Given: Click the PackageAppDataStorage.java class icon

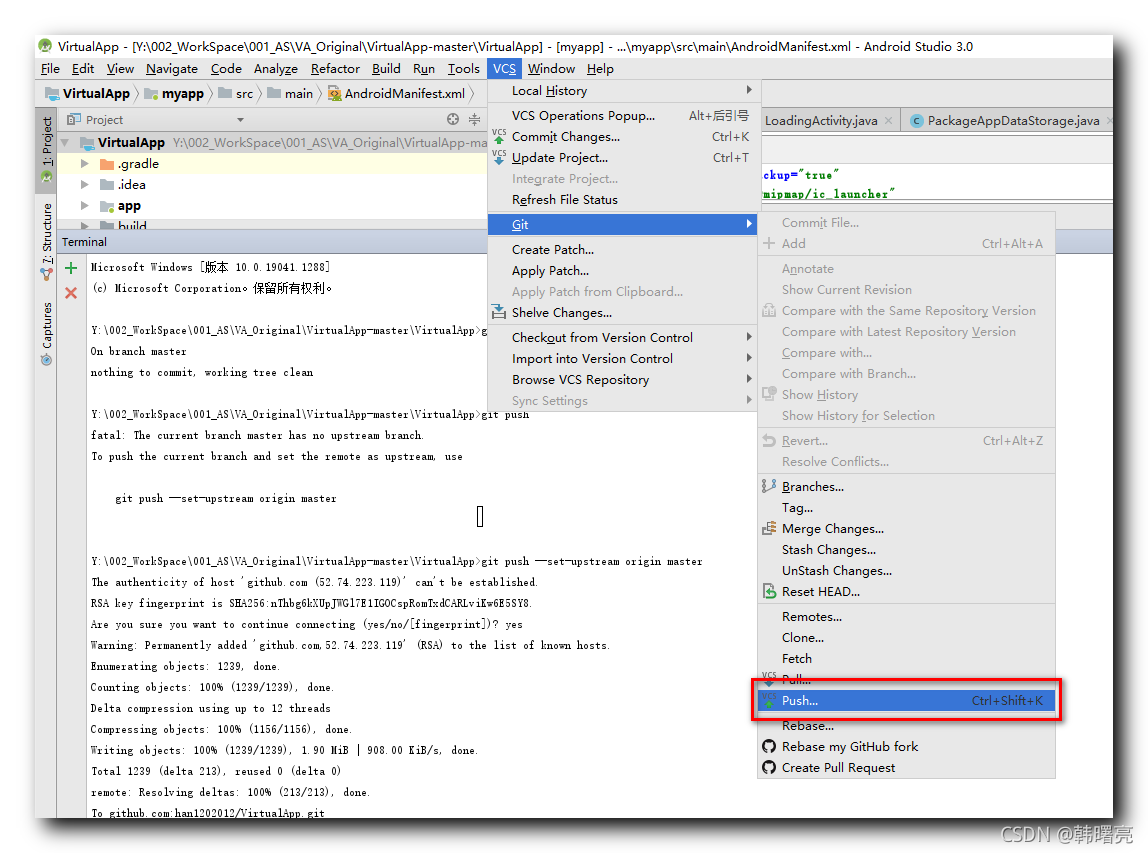Looking at the screenshot, I should tap(916, 121).
